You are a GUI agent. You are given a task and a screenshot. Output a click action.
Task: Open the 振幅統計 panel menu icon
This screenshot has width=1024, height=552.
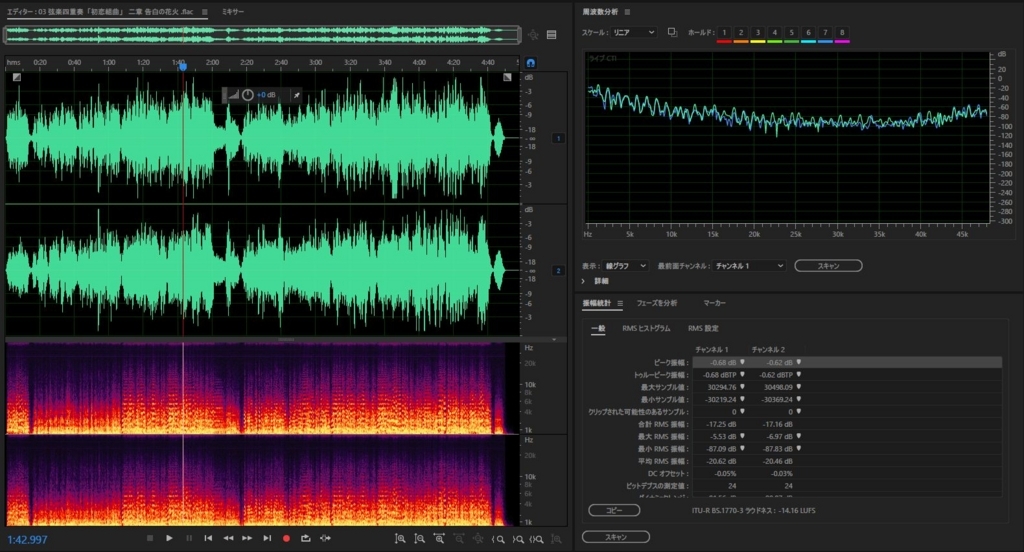click(620, 303)
